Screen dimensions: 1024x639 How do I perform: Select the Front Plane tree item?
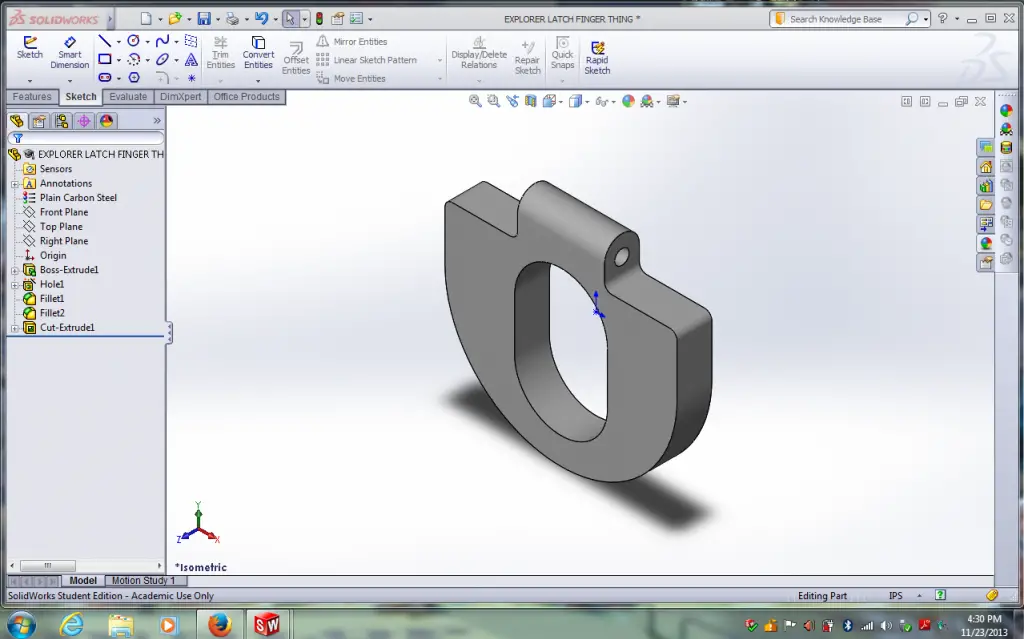click(x=63, y=212)
